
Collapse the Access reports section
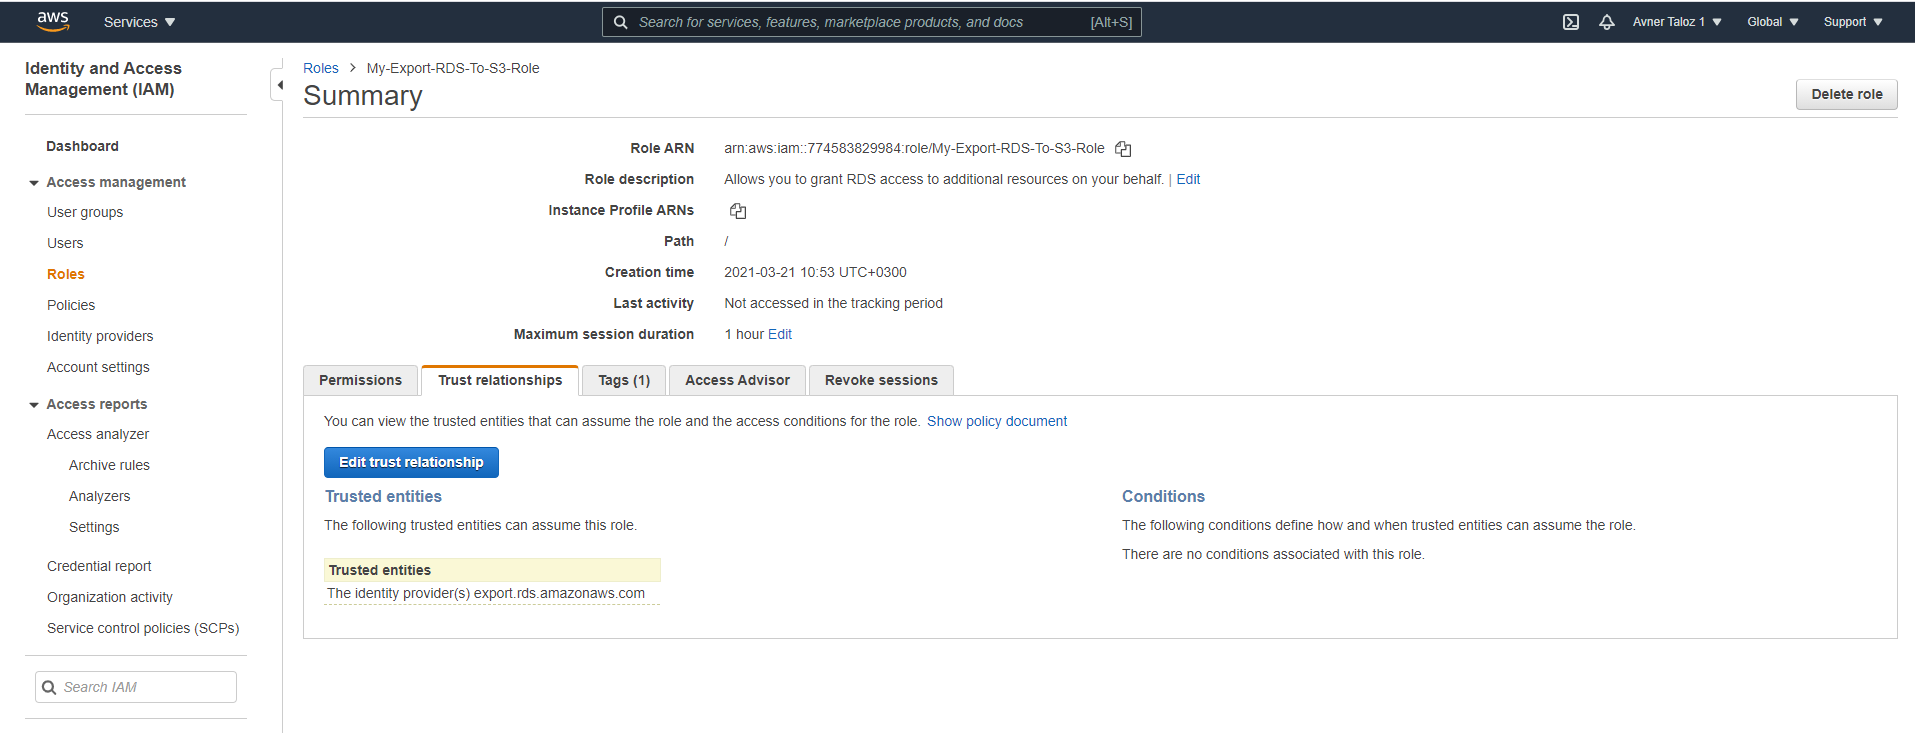pos(34,405)
